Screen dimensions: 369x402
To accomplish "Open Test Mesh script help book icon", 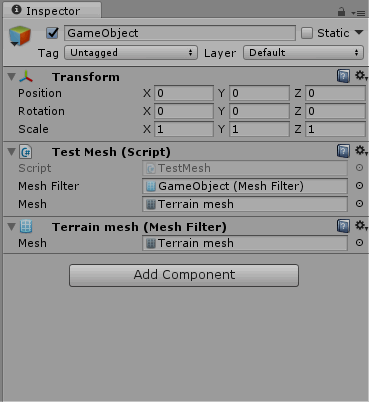I will coord(343,151).
